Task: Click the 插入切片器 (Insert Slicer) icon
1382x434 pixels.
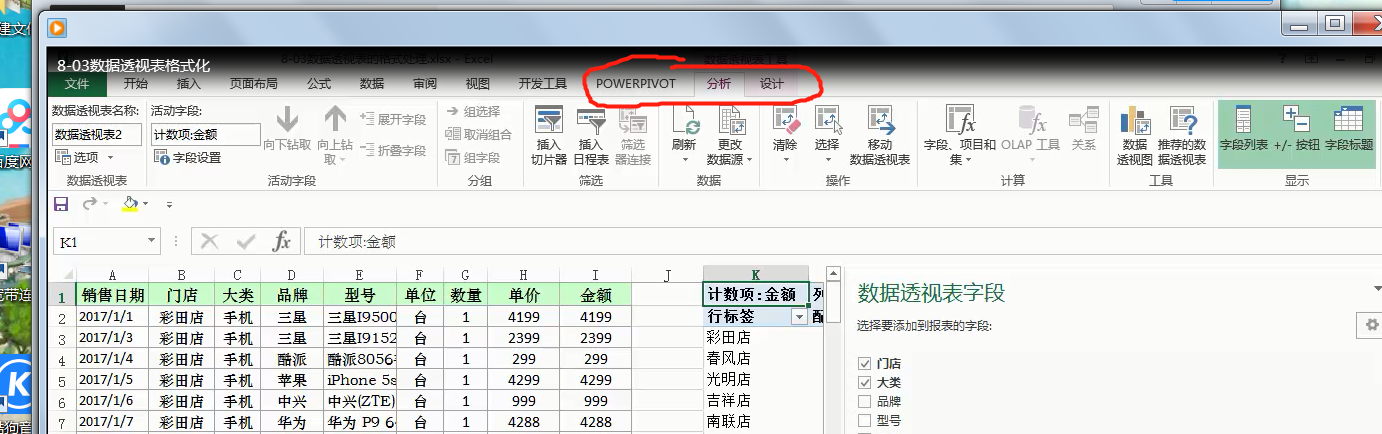Action: (549, 122)
